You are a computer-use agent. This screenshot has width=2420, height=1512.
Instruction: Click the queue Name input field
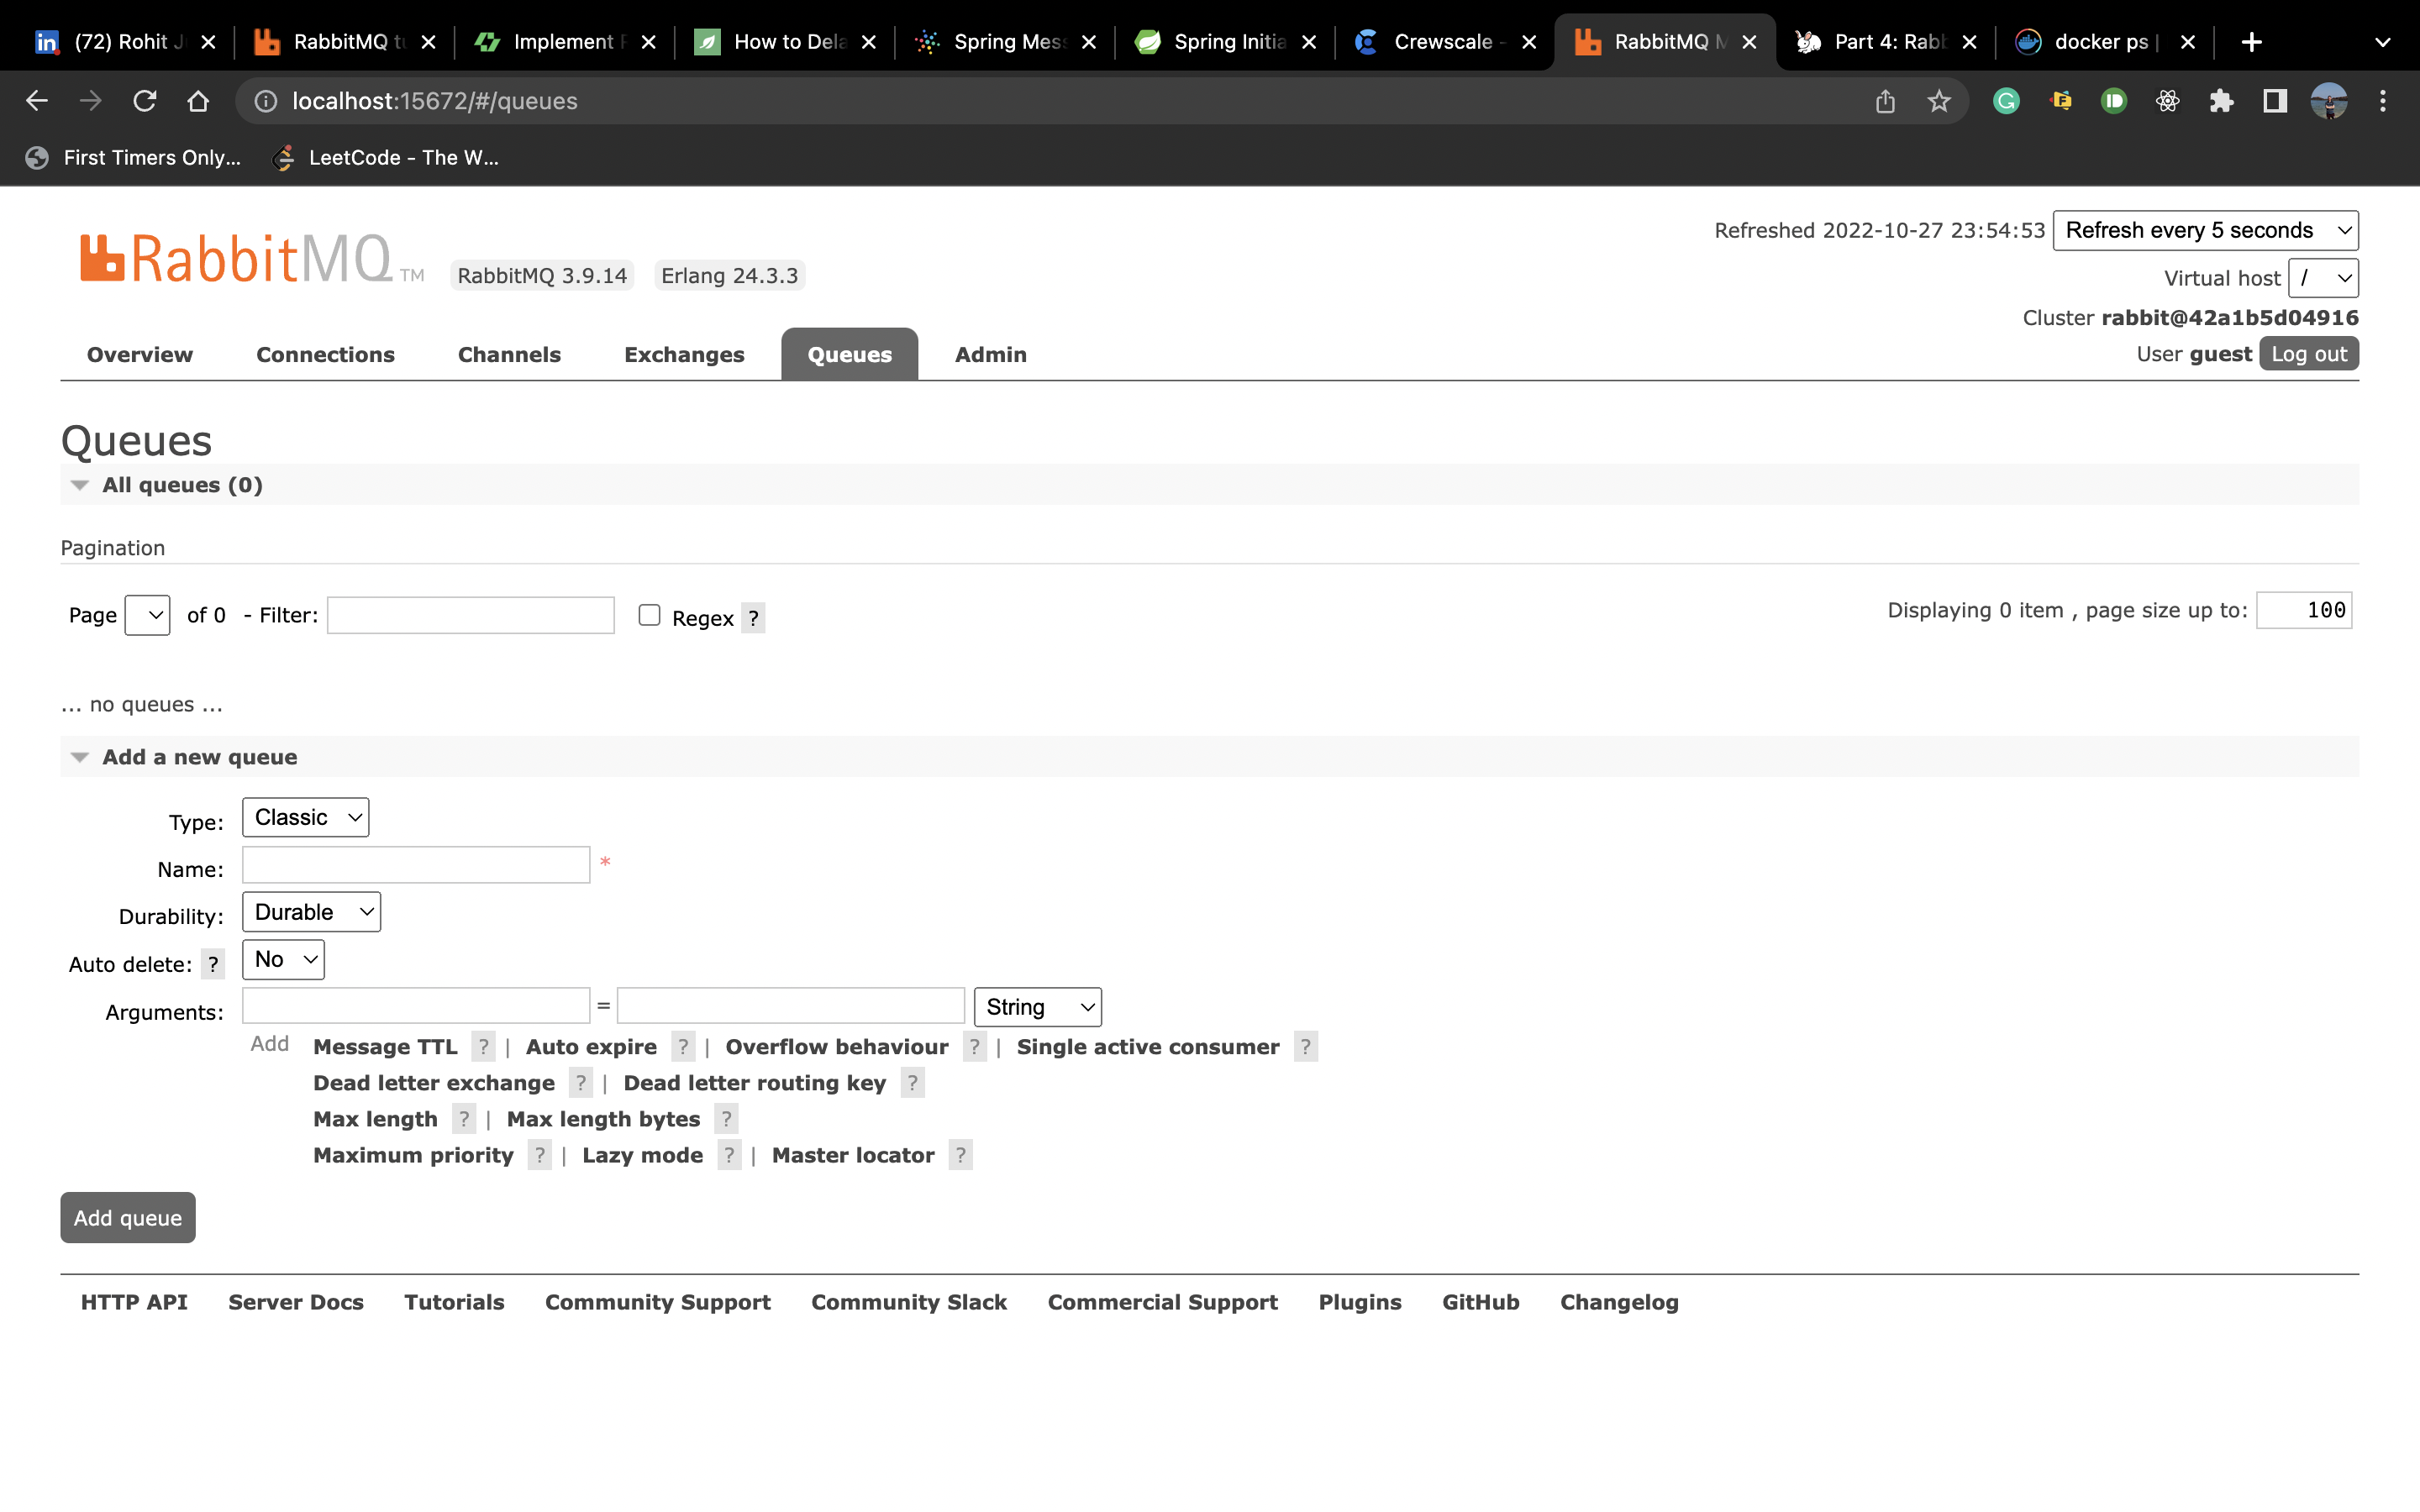(x=416, y=865)
